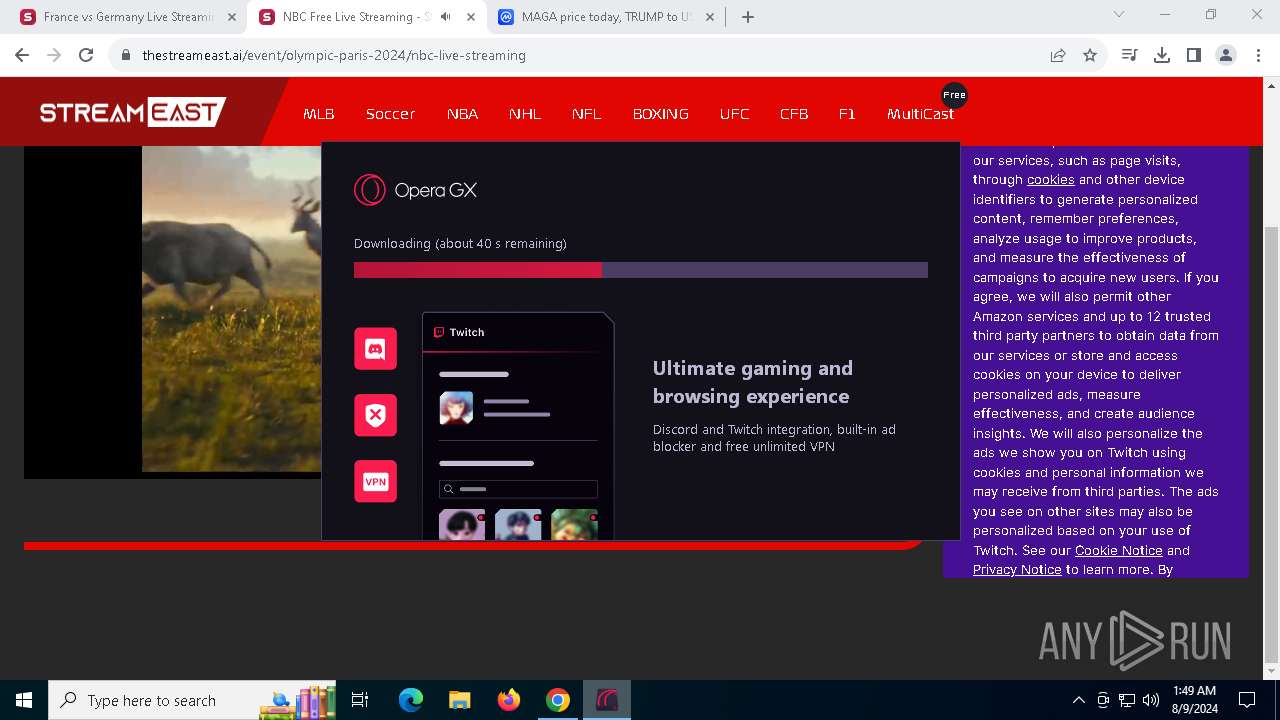The image size is (1280, 720).
Task: Close the MAGA price today tab
Action: click(710, 17)
